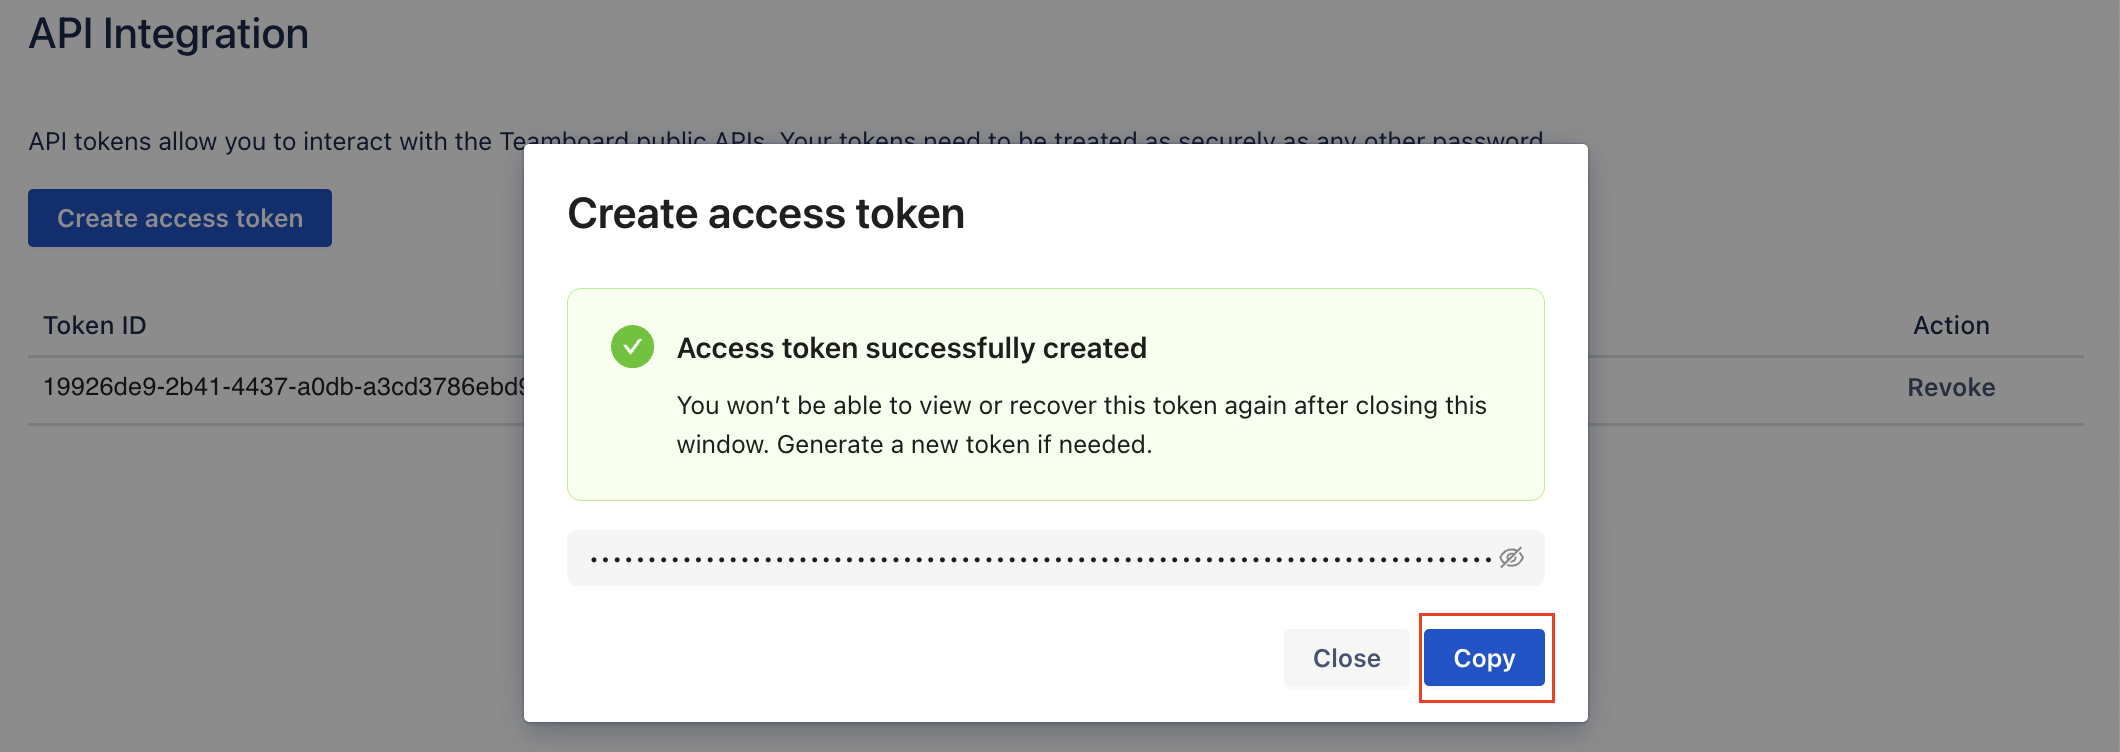This screenshot has height=752, width=2120.
Task: Click the Token ID column header
Action: 95,326
